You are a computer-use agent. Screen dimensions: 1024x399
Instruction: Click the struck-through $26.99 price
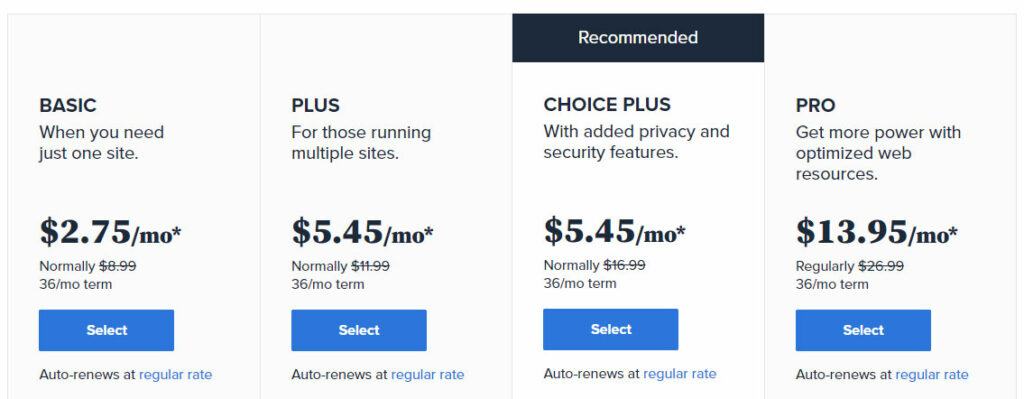[x=881, y=266]
